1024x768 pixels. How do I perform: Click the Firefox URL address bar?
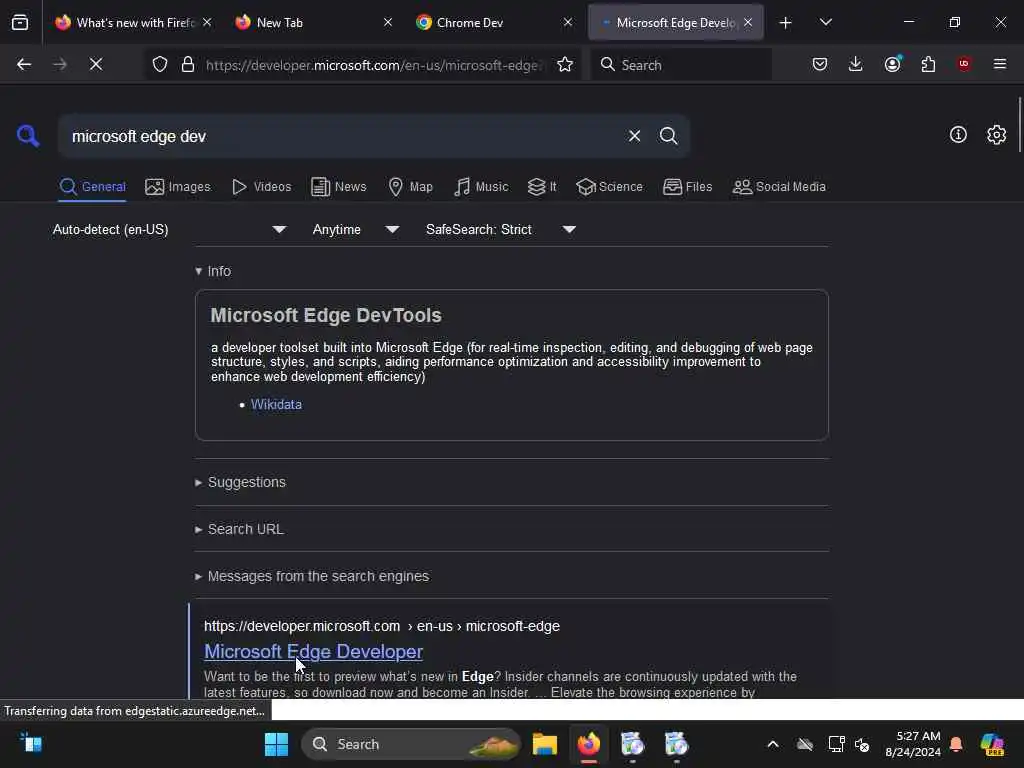(x=372, y=65)
